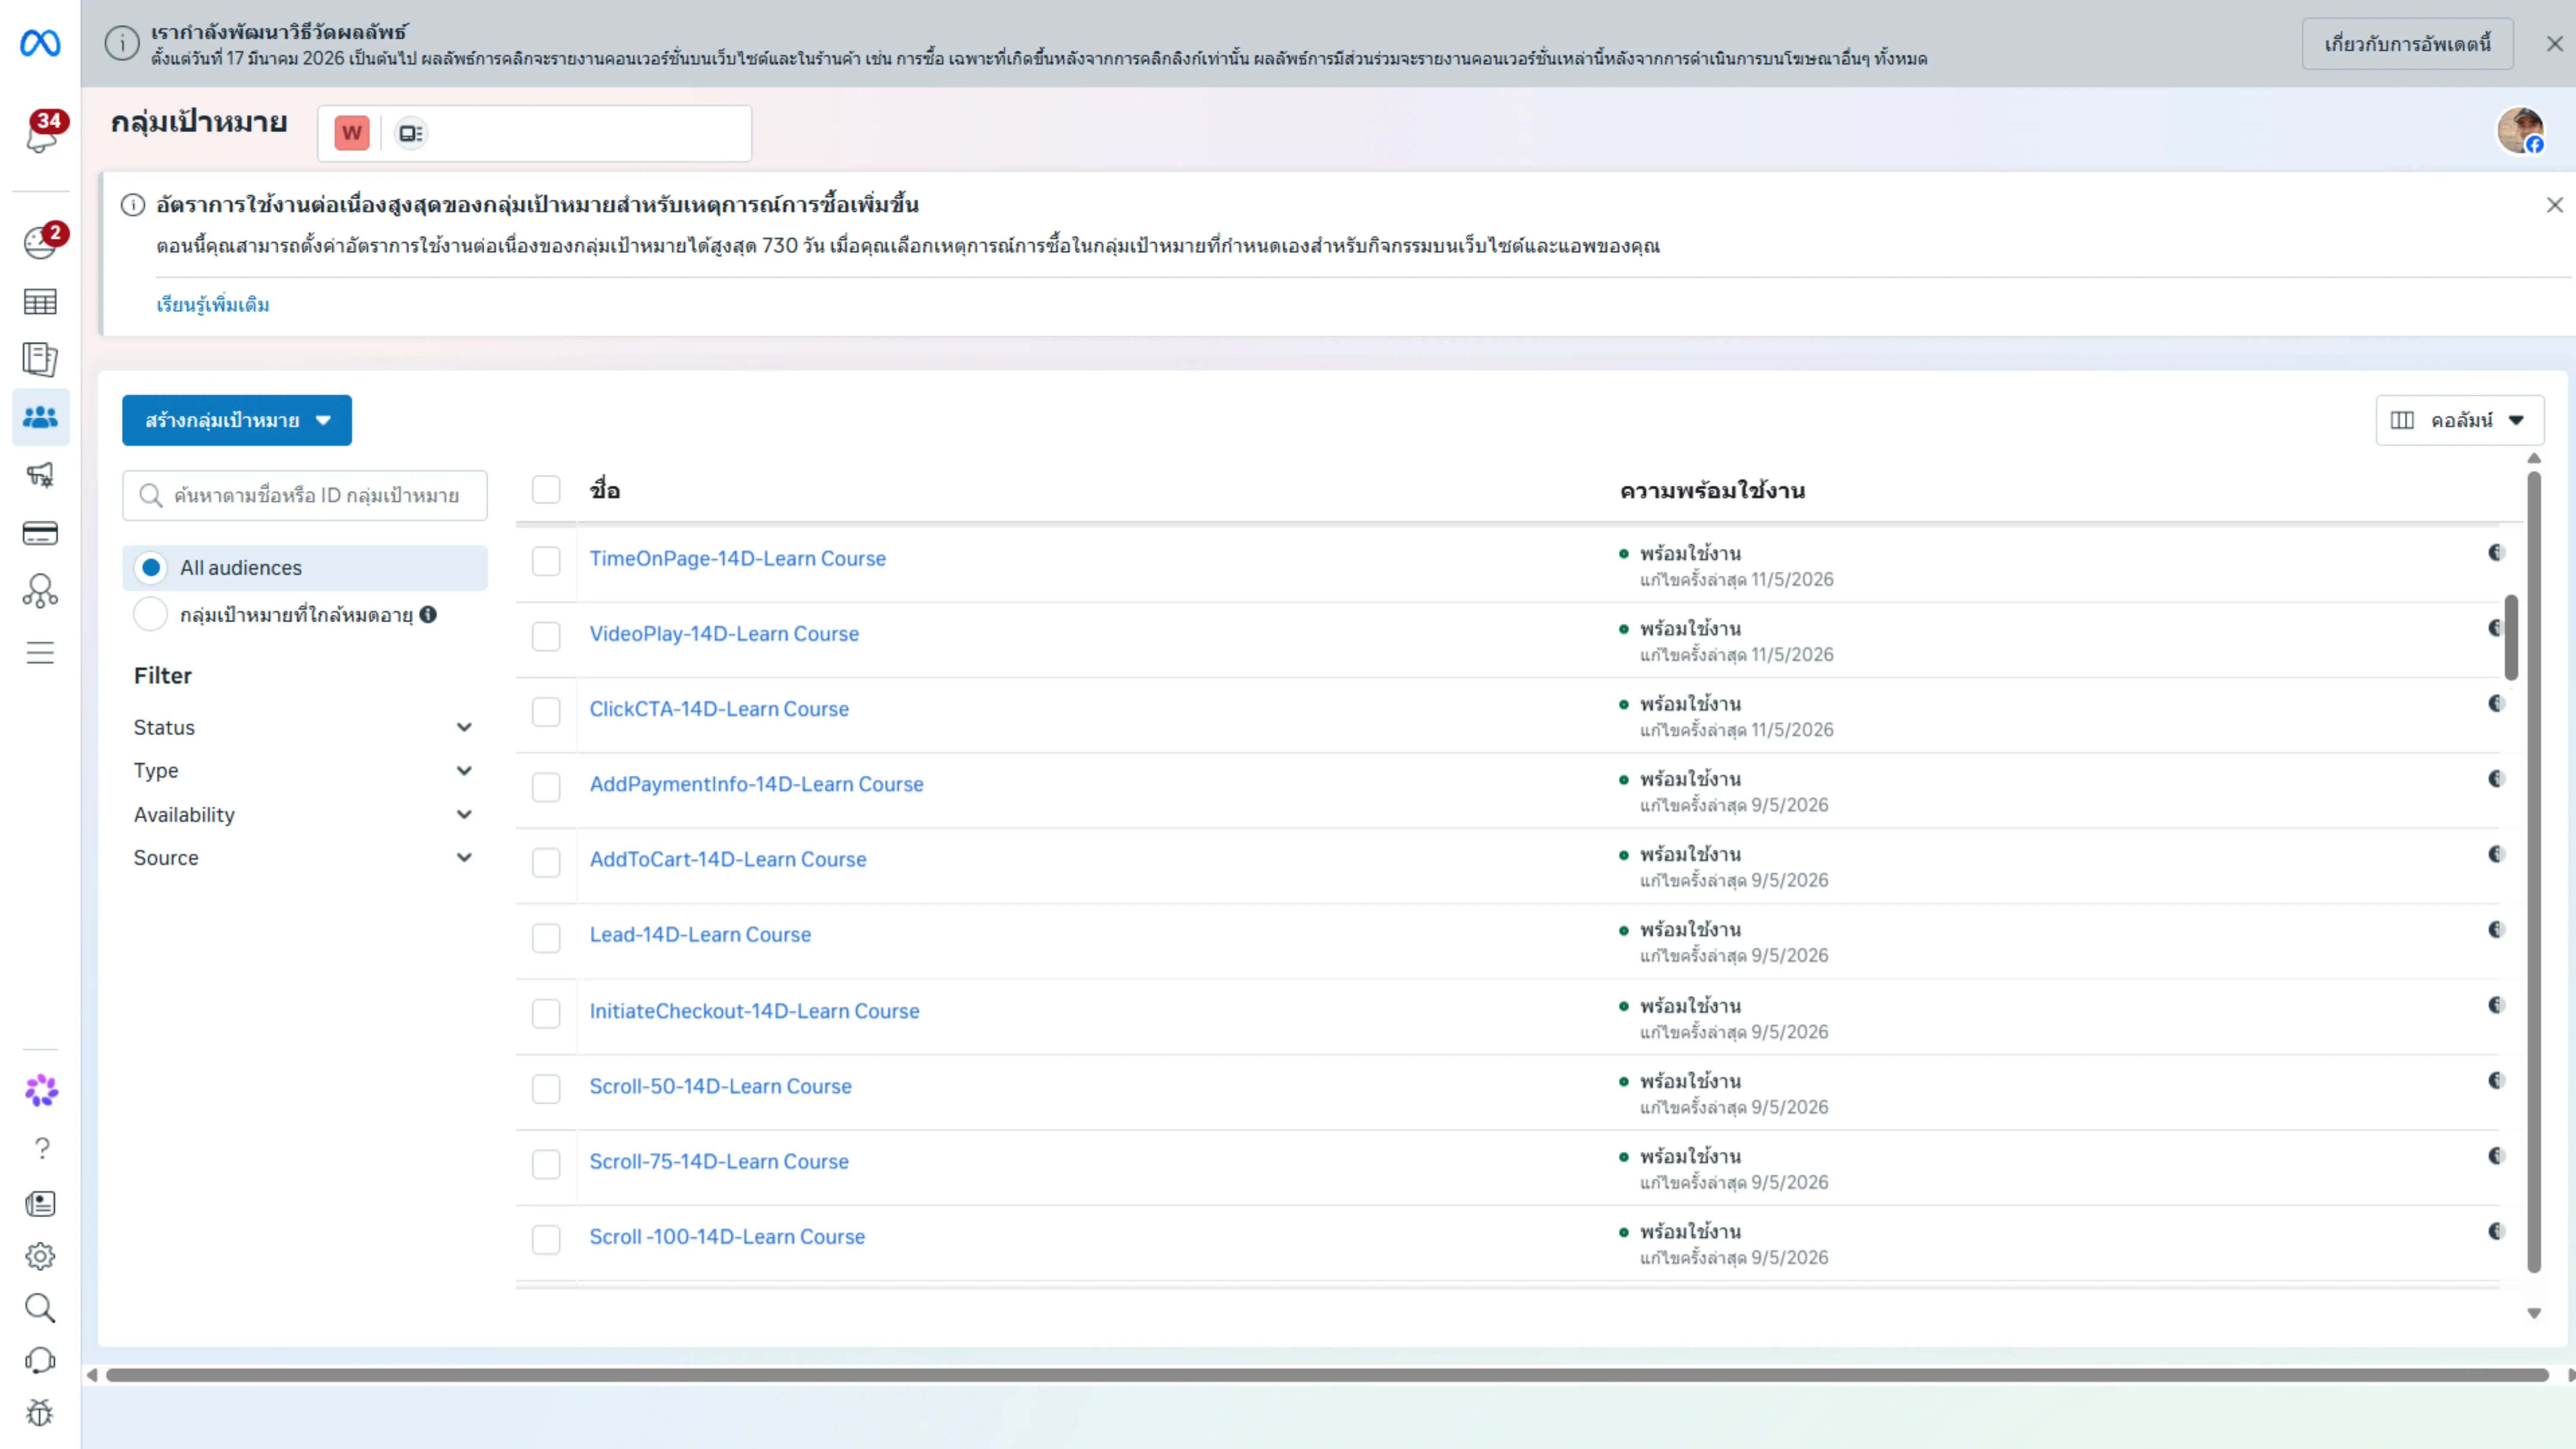The image size is (2576, 1449).
Task: Close the audience retention info notice
Action: 2554,205
